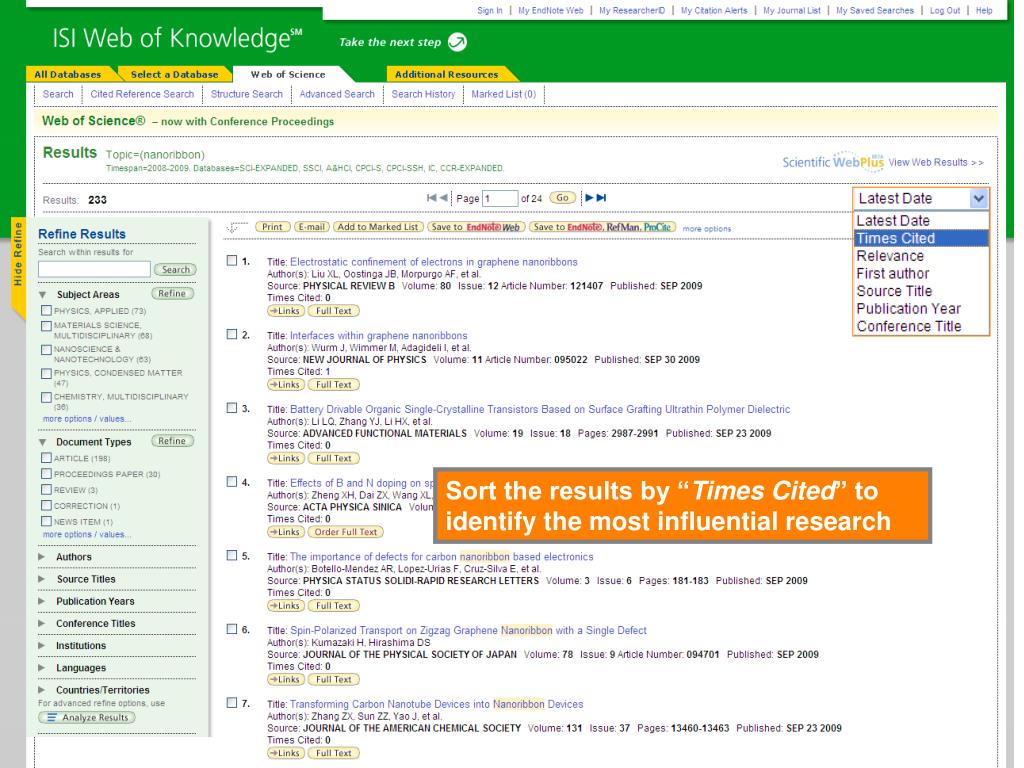This screenshot has width=1024, height=768.
Task: Click Go button beside page number
Action: pyautogui.click(x=562, y=198)
